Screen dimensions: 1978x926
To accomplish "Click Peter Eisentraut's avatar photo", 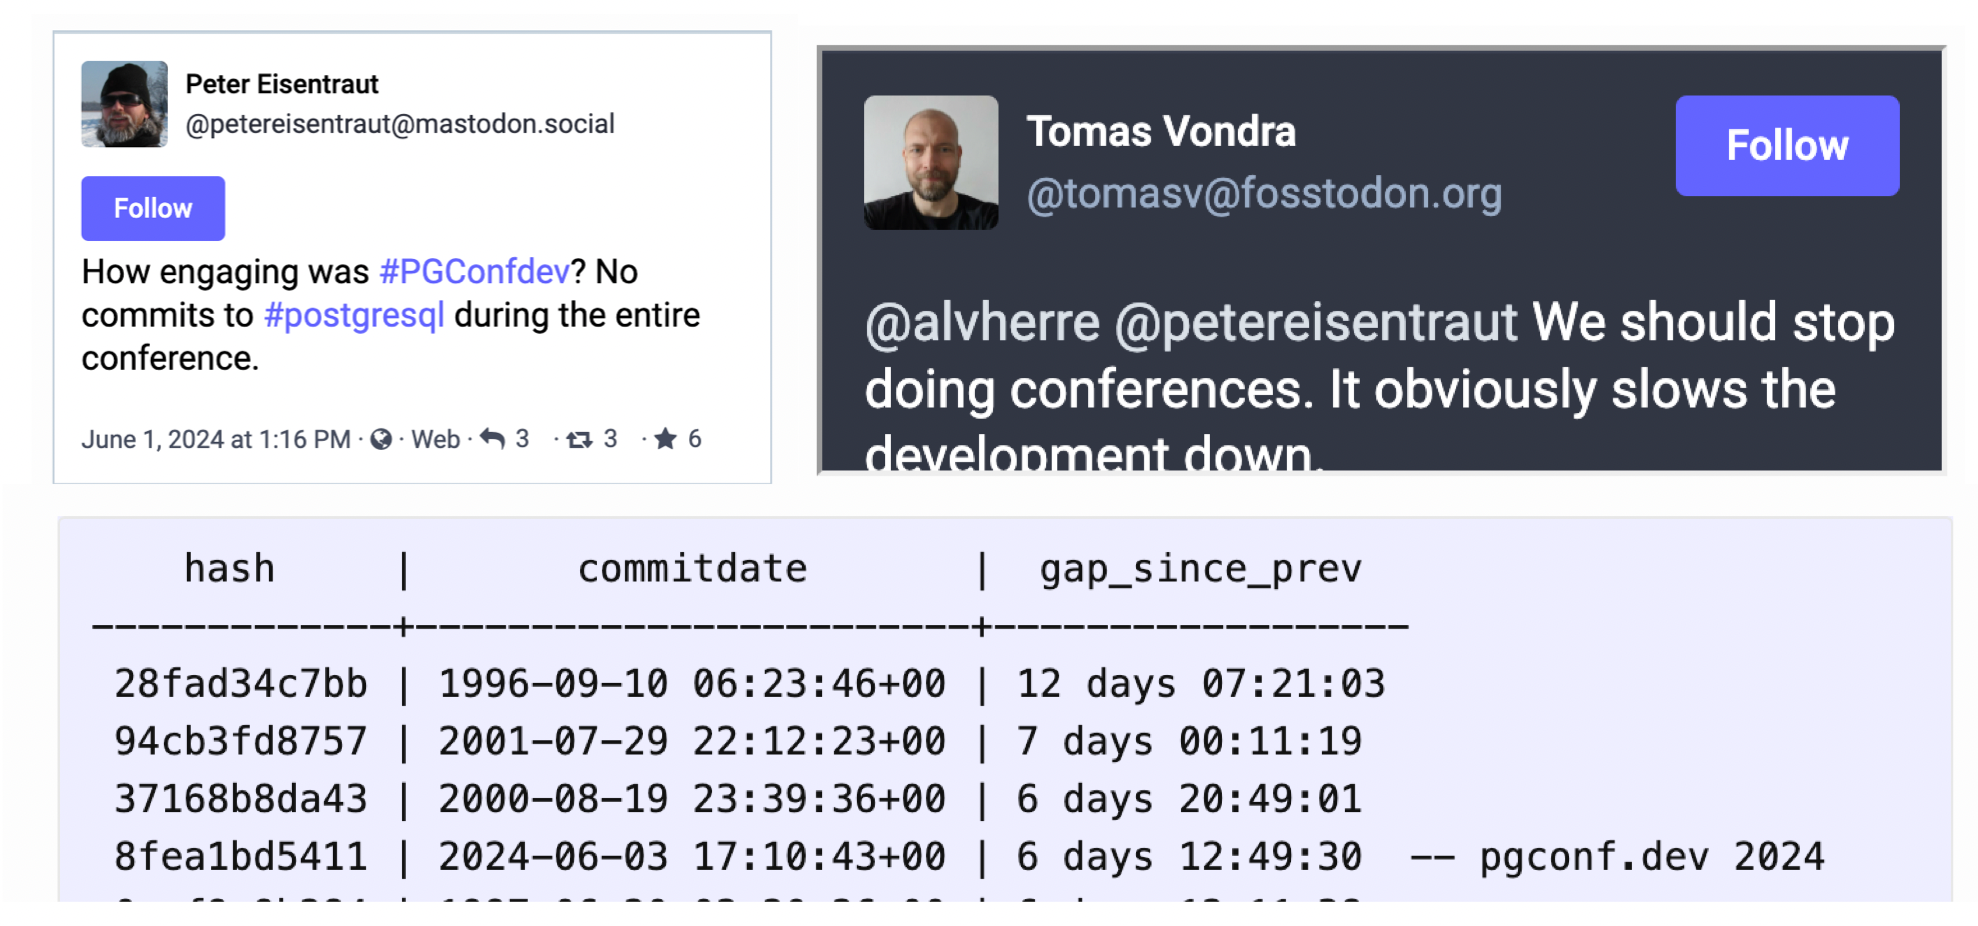I will 124,104.
